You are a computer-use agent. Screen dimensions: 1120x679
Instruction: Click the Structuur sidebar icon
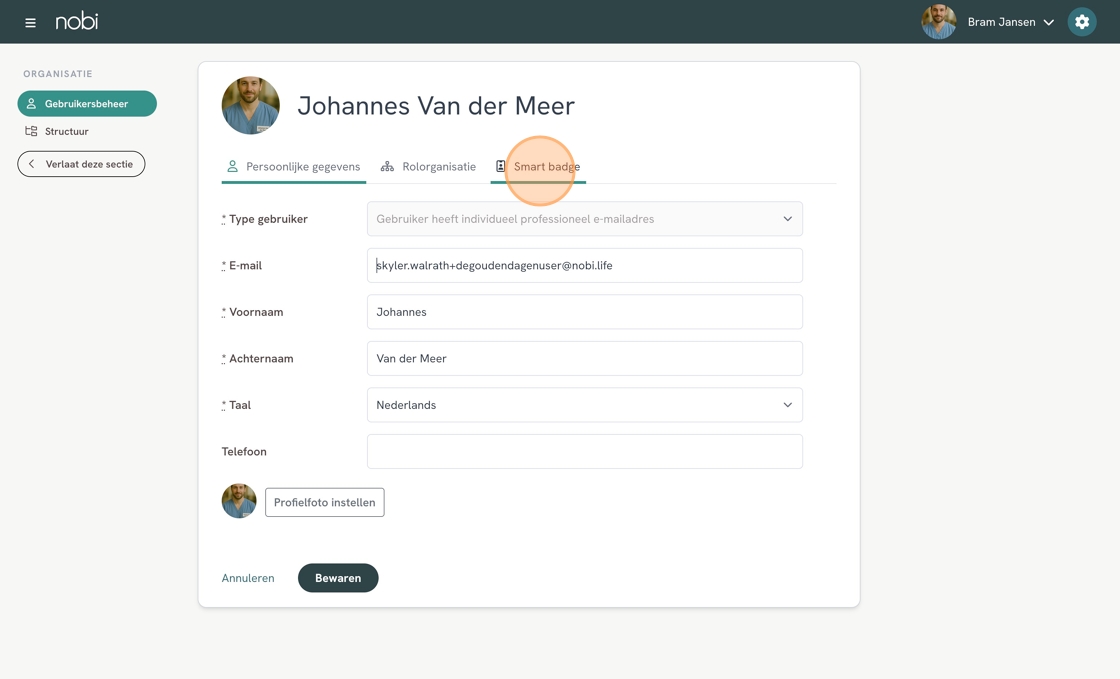click(x=31, y=131)
